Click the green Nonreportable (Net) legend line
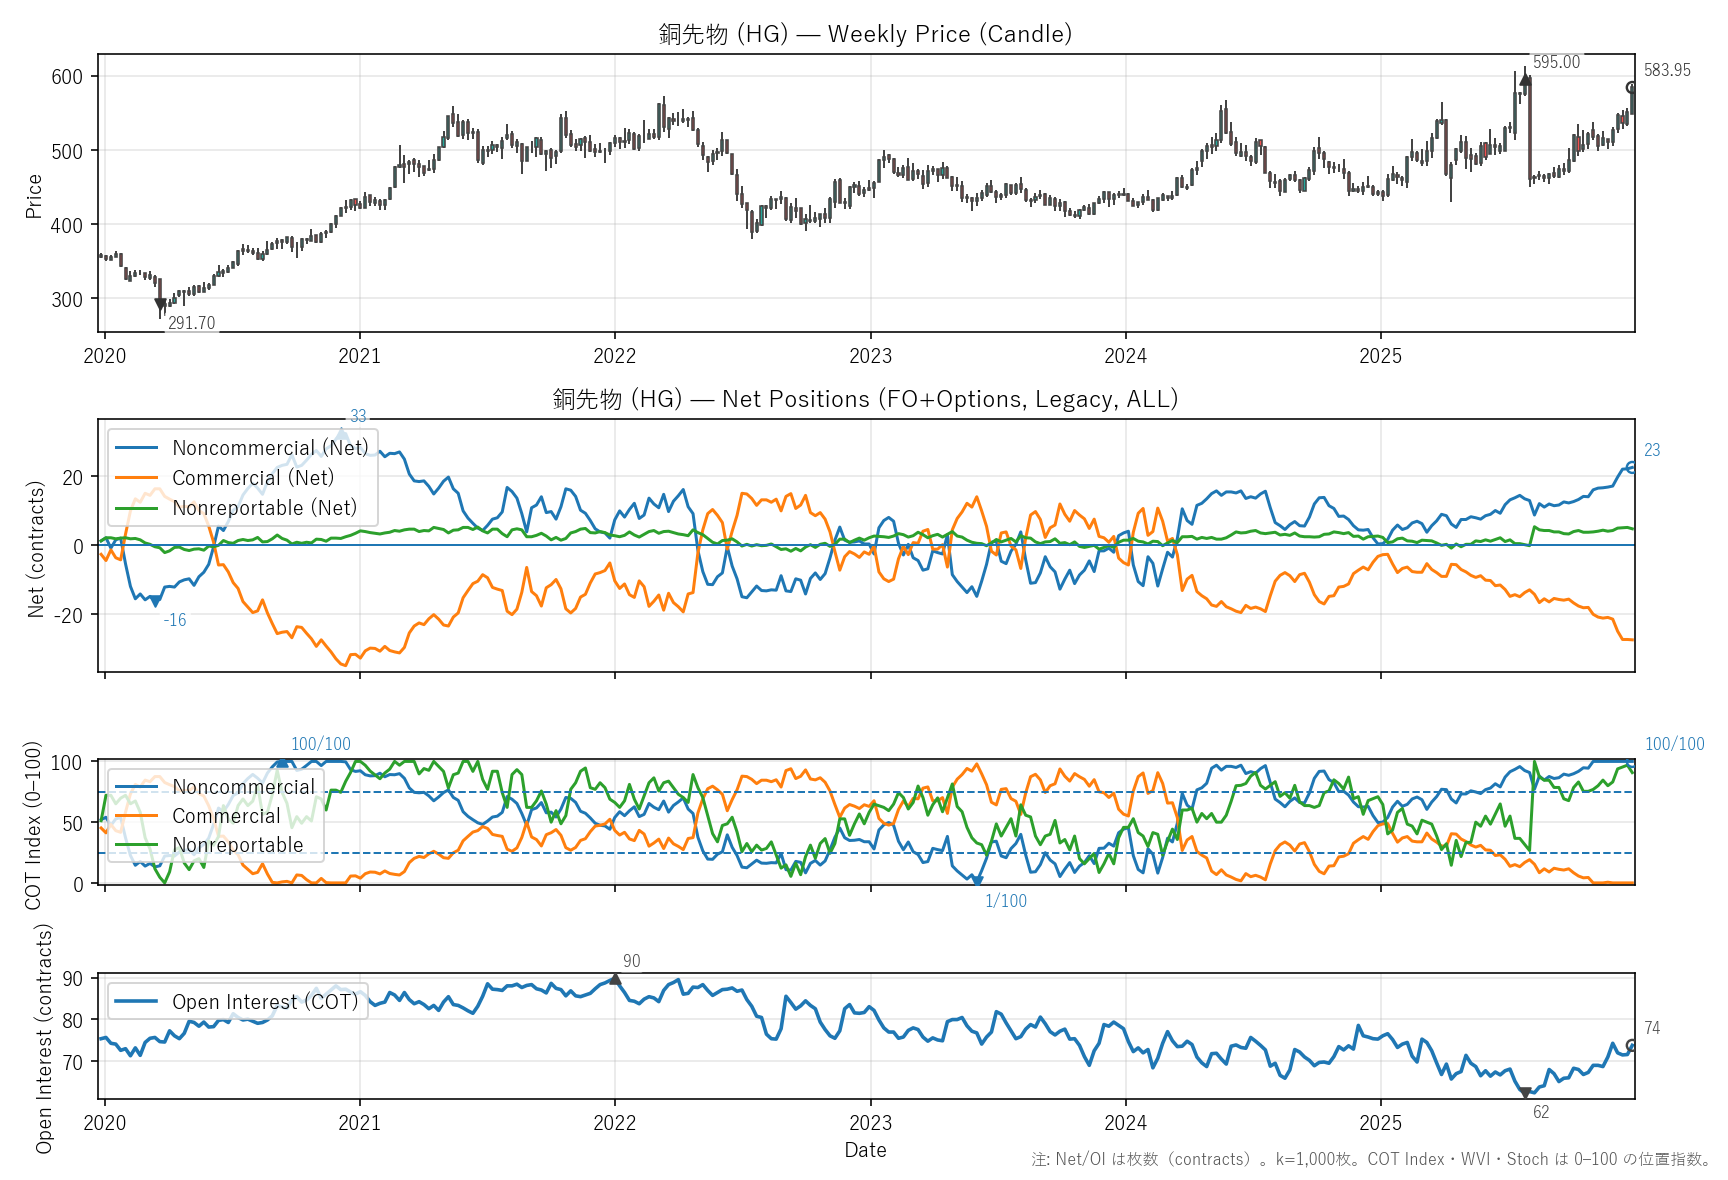Image resolution: width=1728 pixels, height=1180 pixels. [x=137, y=508]
